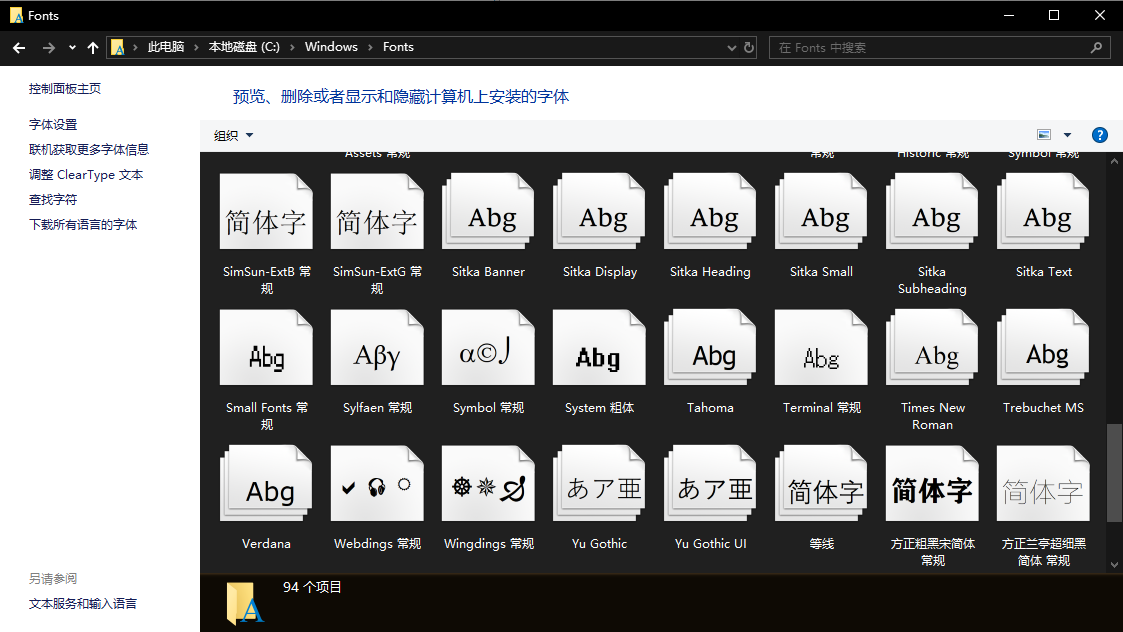Select the Sitka Heading font icon

710,211
